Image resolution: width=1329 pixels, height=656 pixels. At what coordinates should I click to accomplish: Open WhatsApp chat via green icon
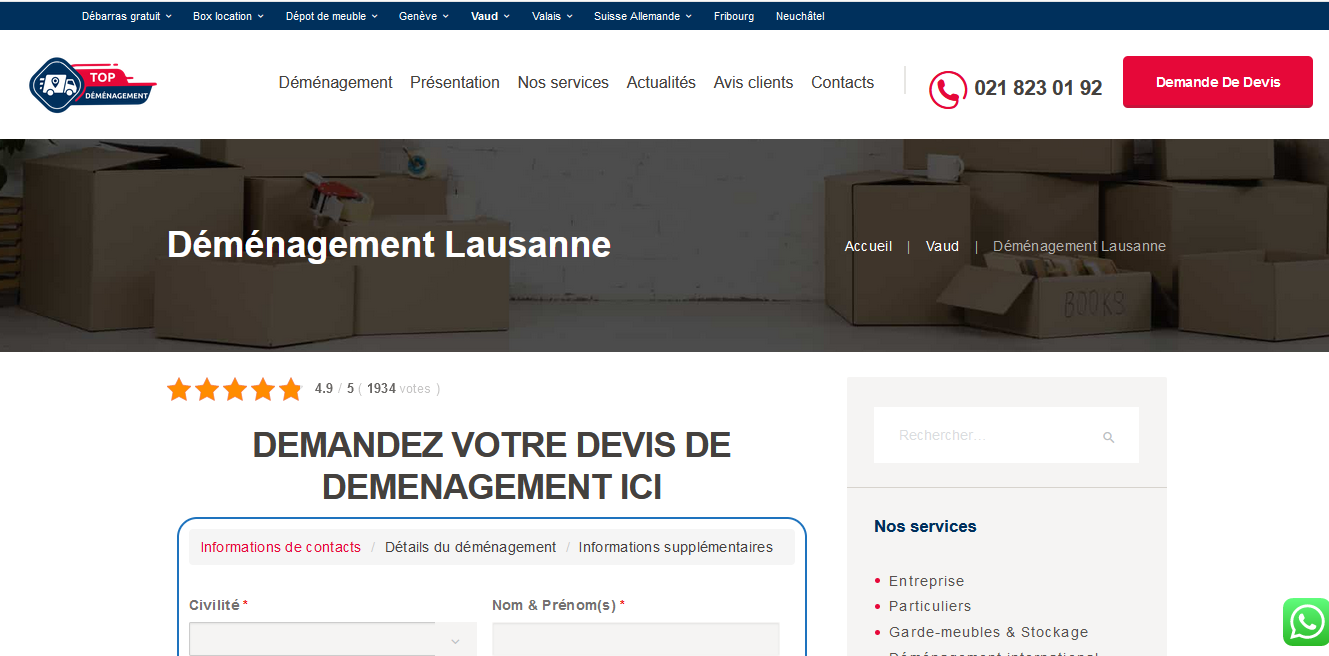pyautogui.click(x=1306, y=621)
